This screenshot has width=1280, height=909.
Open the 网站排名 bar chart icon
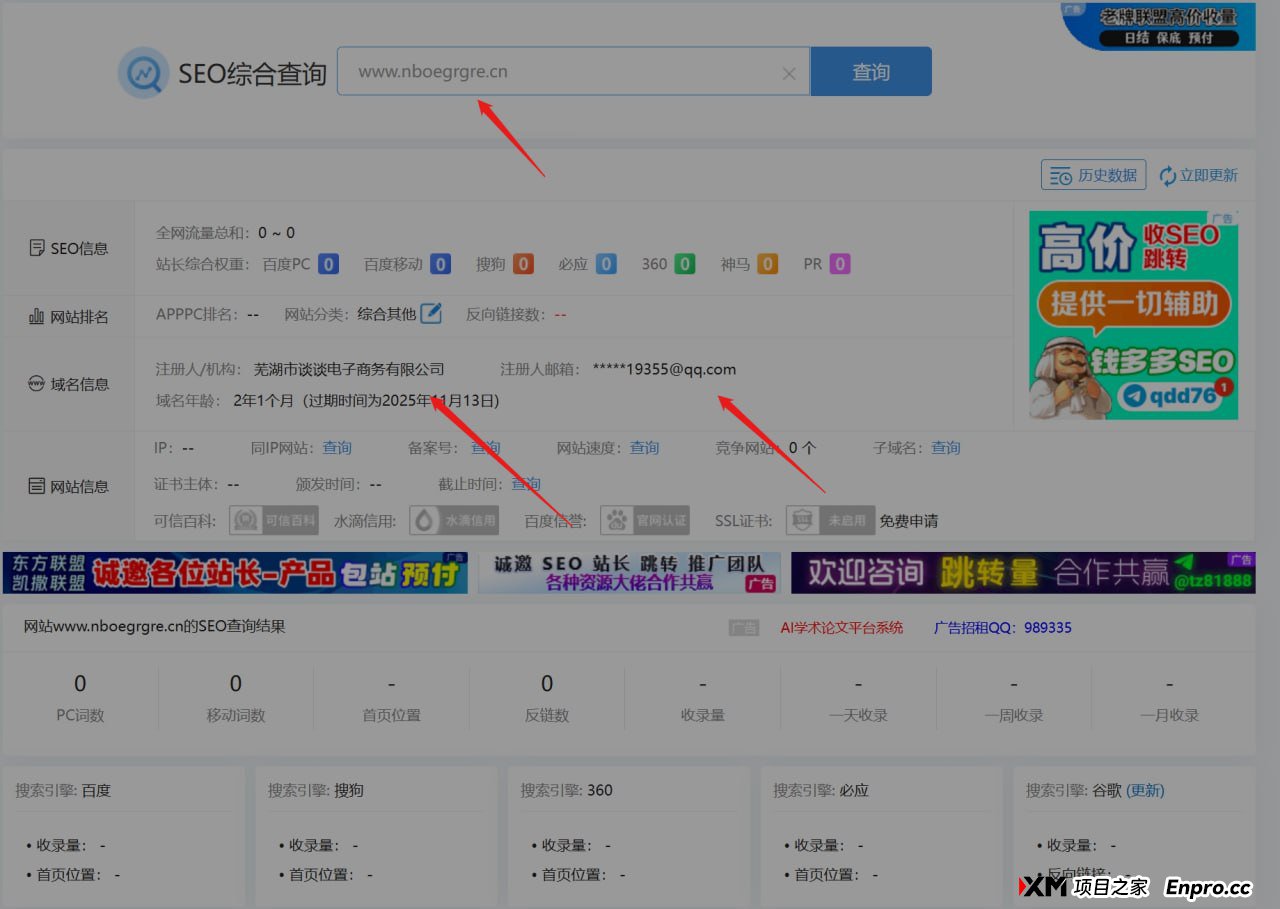36,316
